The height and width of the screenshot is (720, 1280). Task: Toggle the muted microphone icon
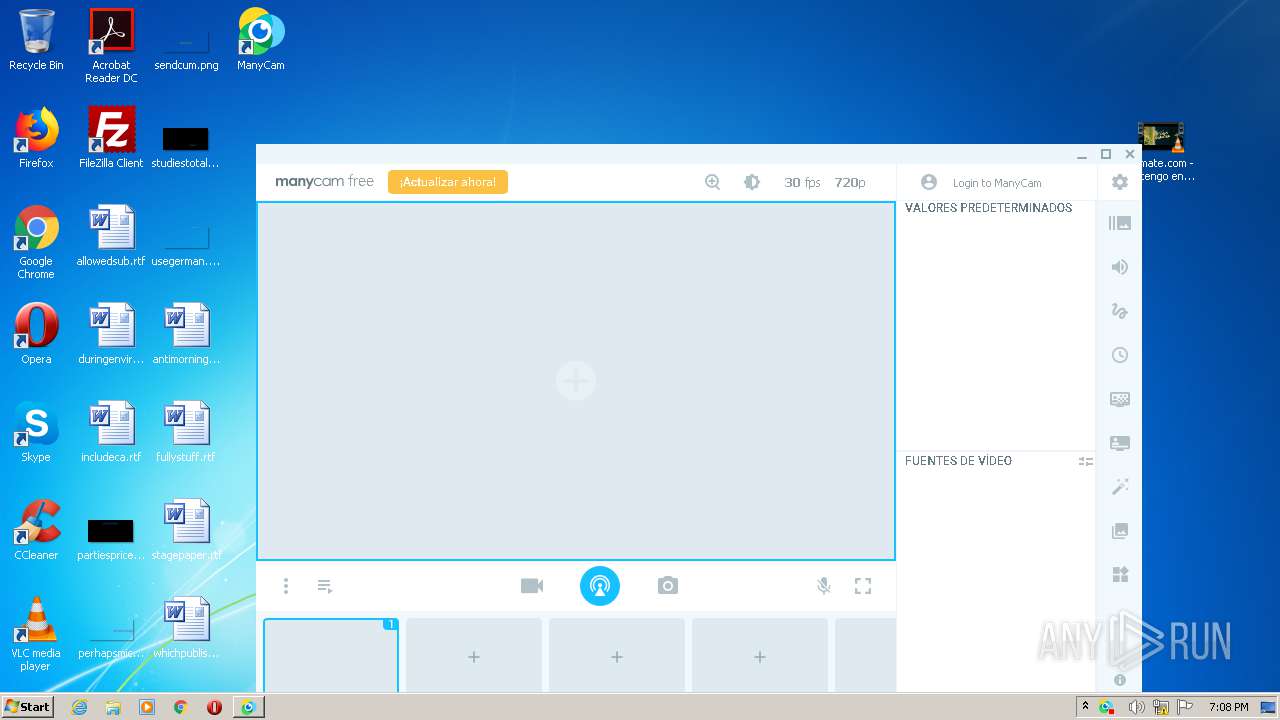tap(824, 586)
